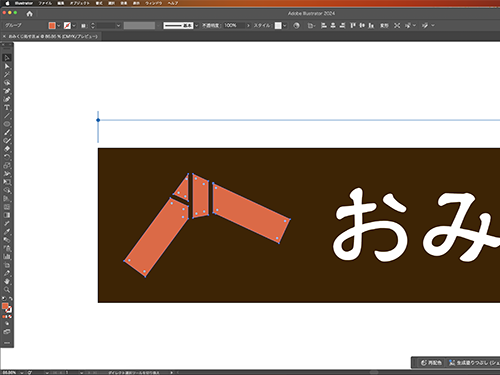Screen dimensions: 500x375
Task: Select the Artboard tool
Action: [x=7, y=265]
